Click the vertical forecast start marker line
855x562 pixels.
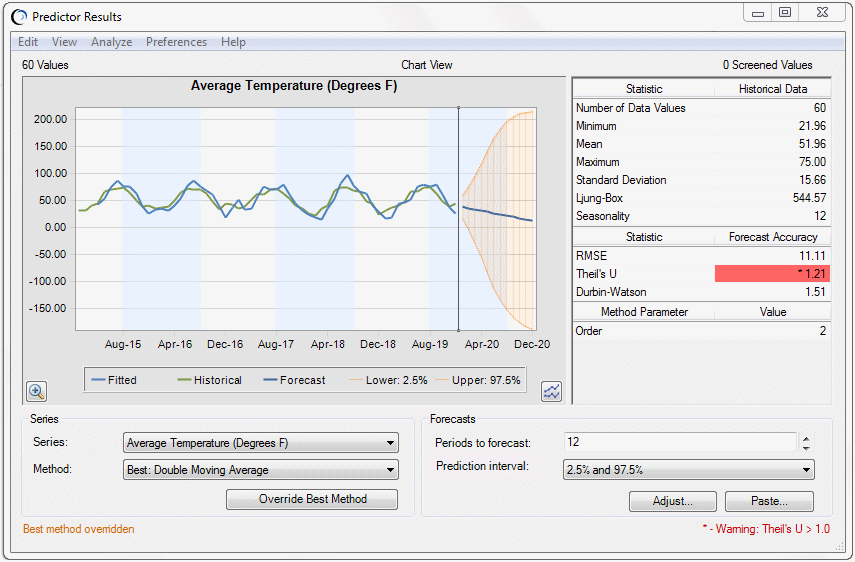[x=459, y=218]
